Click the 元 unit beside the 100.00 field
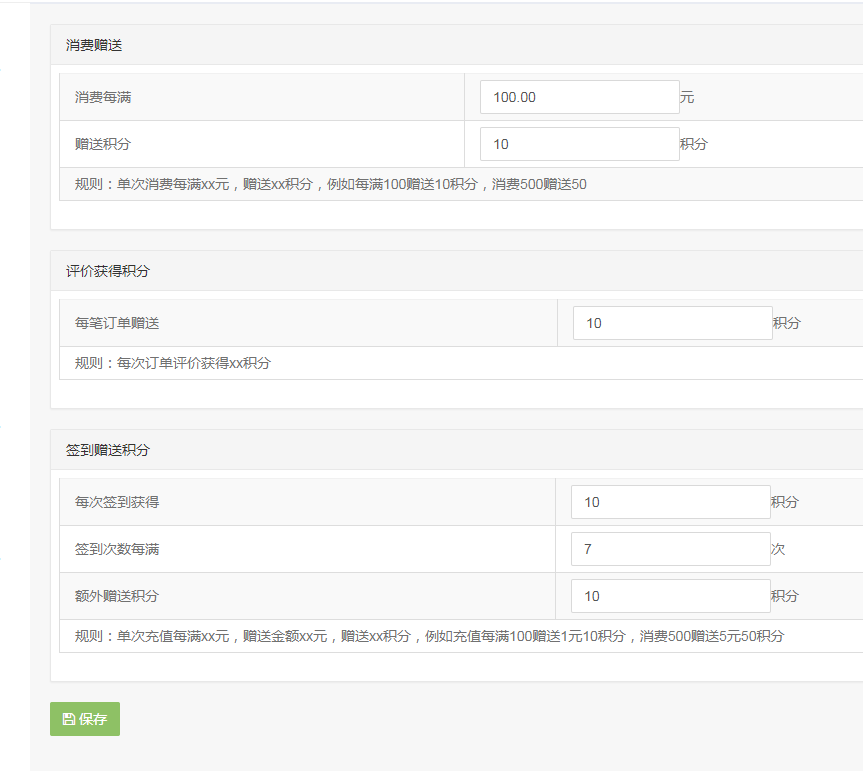The image size is (863, 771). click(x=687, y=97)
